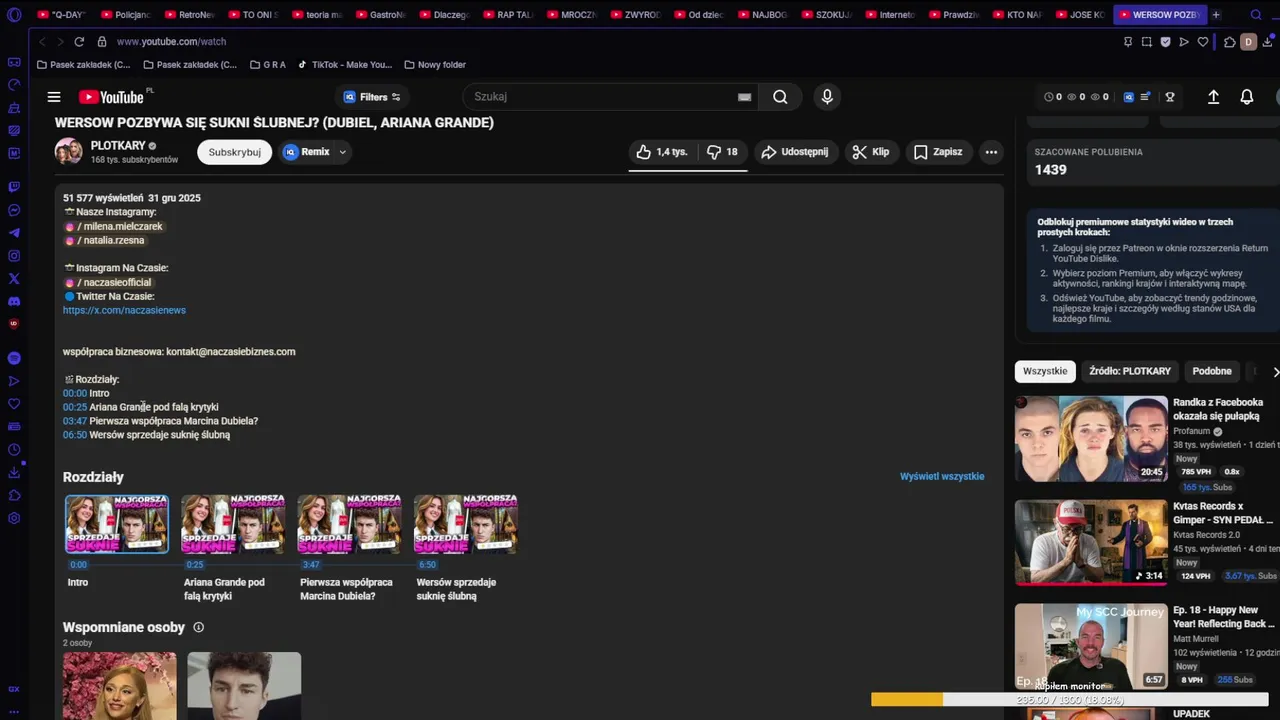Like the video with 1,4 tys.

pyautogui.click(x=662, y=152)
